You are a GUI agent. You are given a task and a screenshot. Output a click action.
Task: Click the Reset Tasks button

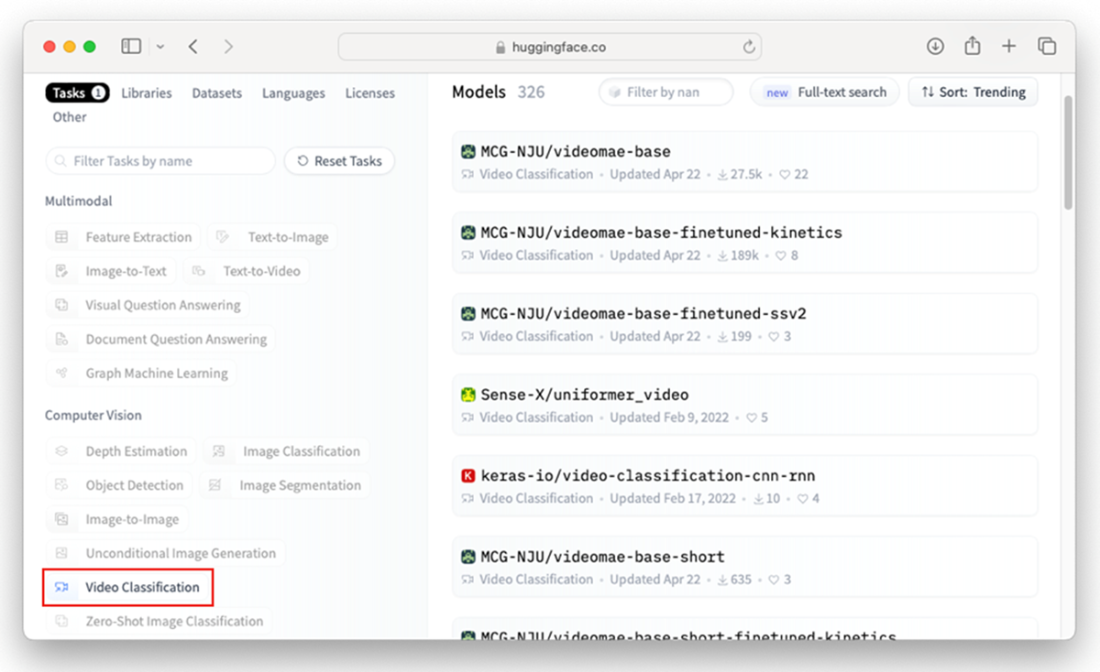340,161
